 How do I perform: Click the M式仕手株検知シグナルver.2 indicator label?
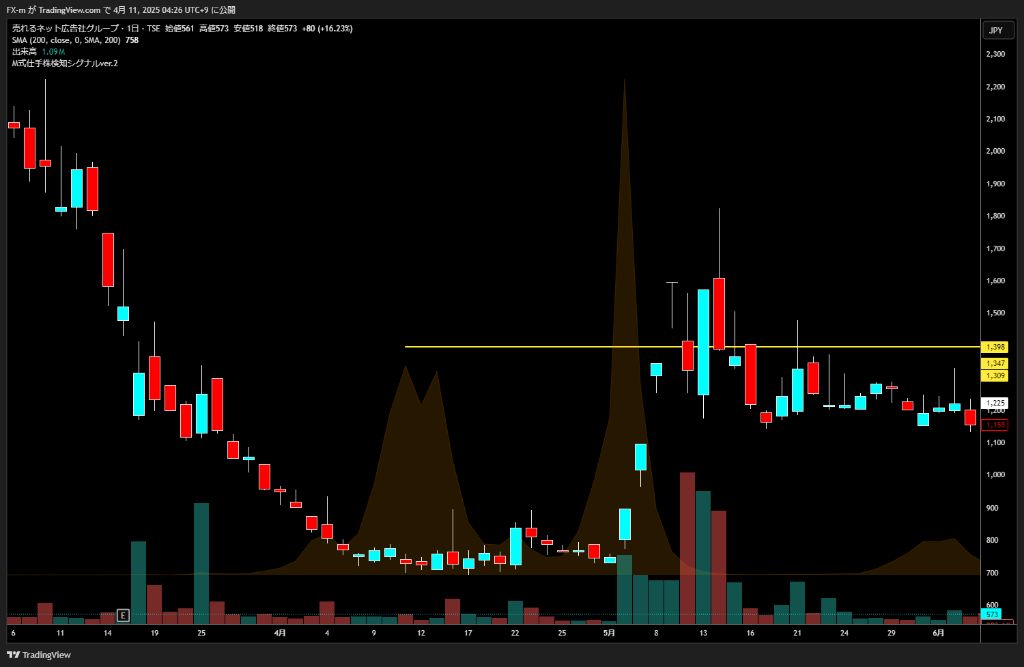[x=65, y=63]
